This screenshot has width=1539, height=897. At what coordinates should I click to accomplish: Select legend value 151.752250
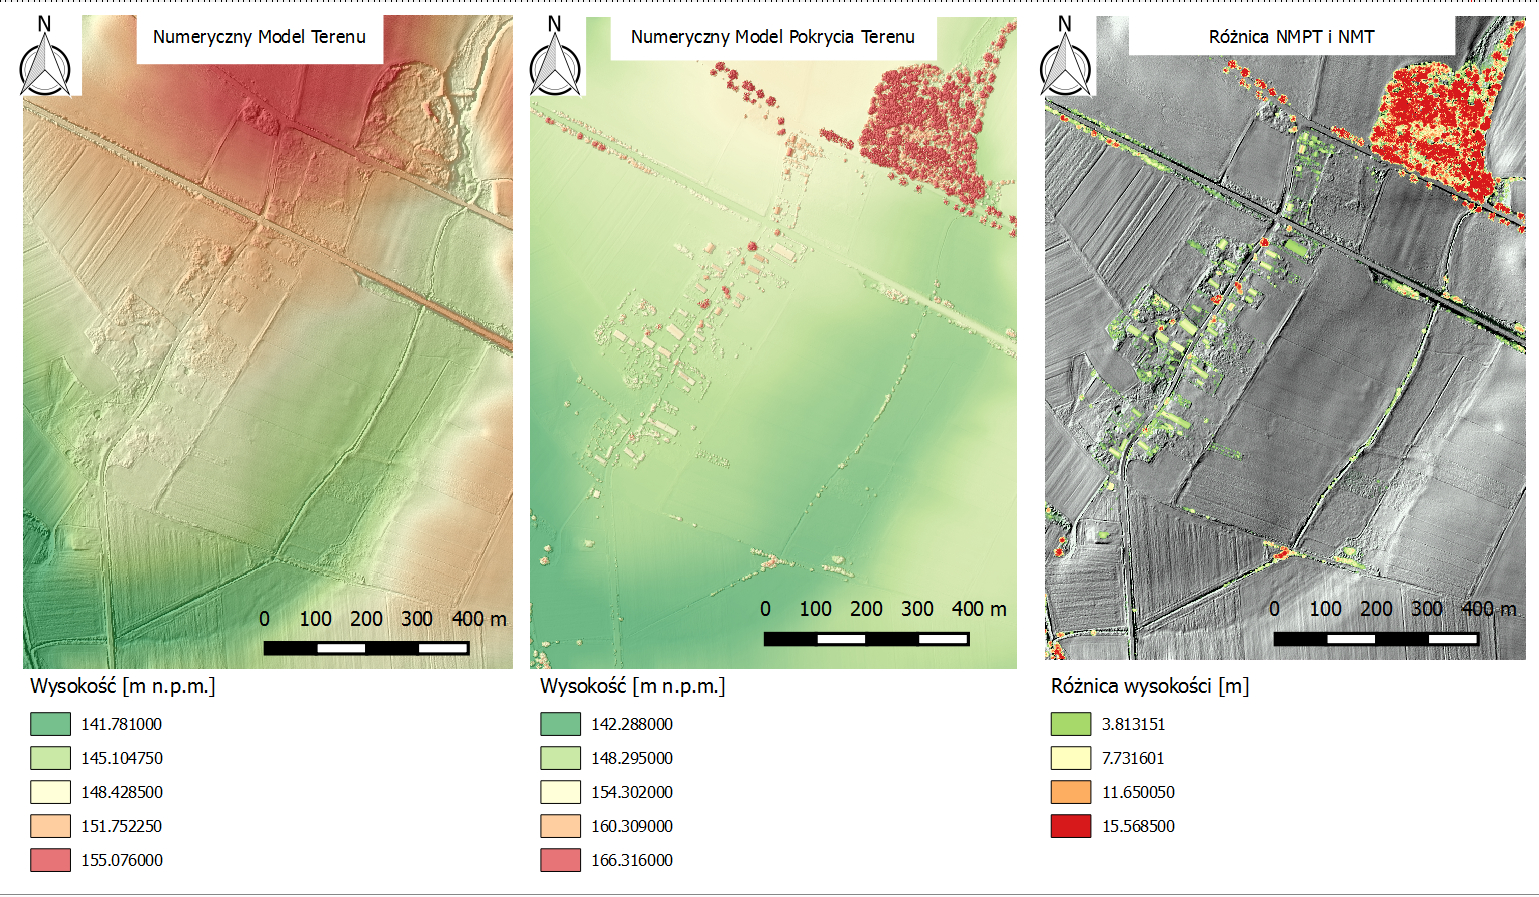[x=122, y=826]
